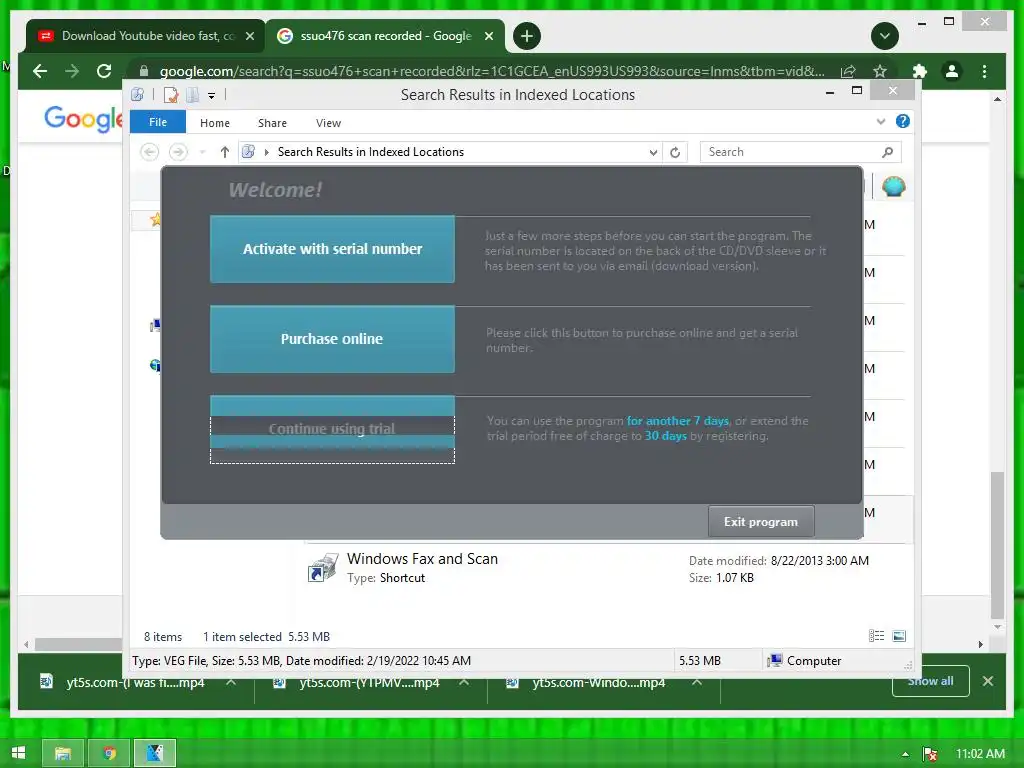
Task: Click the Windows Fax and Scan shortcut icon
Action: pyautogui.click(x=323, y=568)
